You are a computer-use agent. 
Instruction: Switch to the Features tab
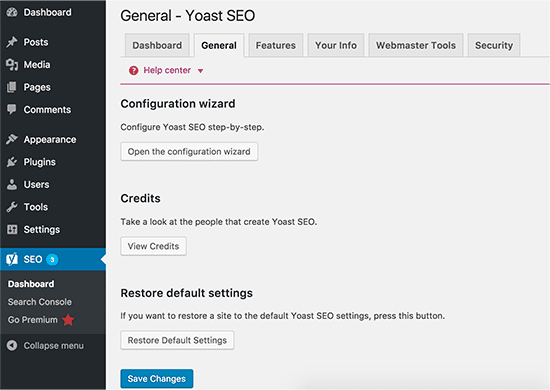point(276,45)
